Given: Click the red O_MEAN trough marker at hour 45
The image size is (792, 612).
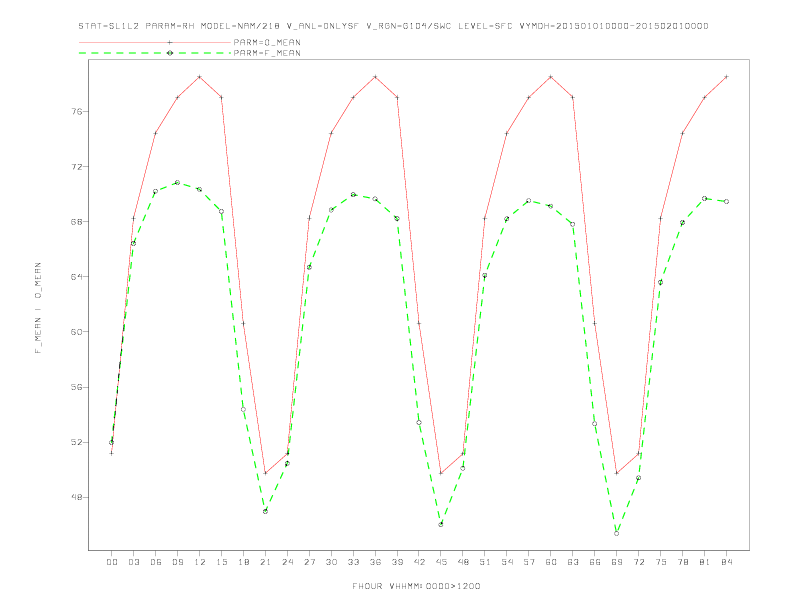Looking at the screenshot, I should (441, 473).
